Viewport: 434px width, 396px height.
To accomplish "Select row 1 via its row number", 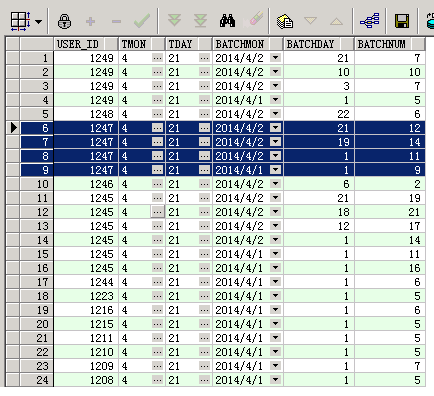I will (x=37, y=58).
